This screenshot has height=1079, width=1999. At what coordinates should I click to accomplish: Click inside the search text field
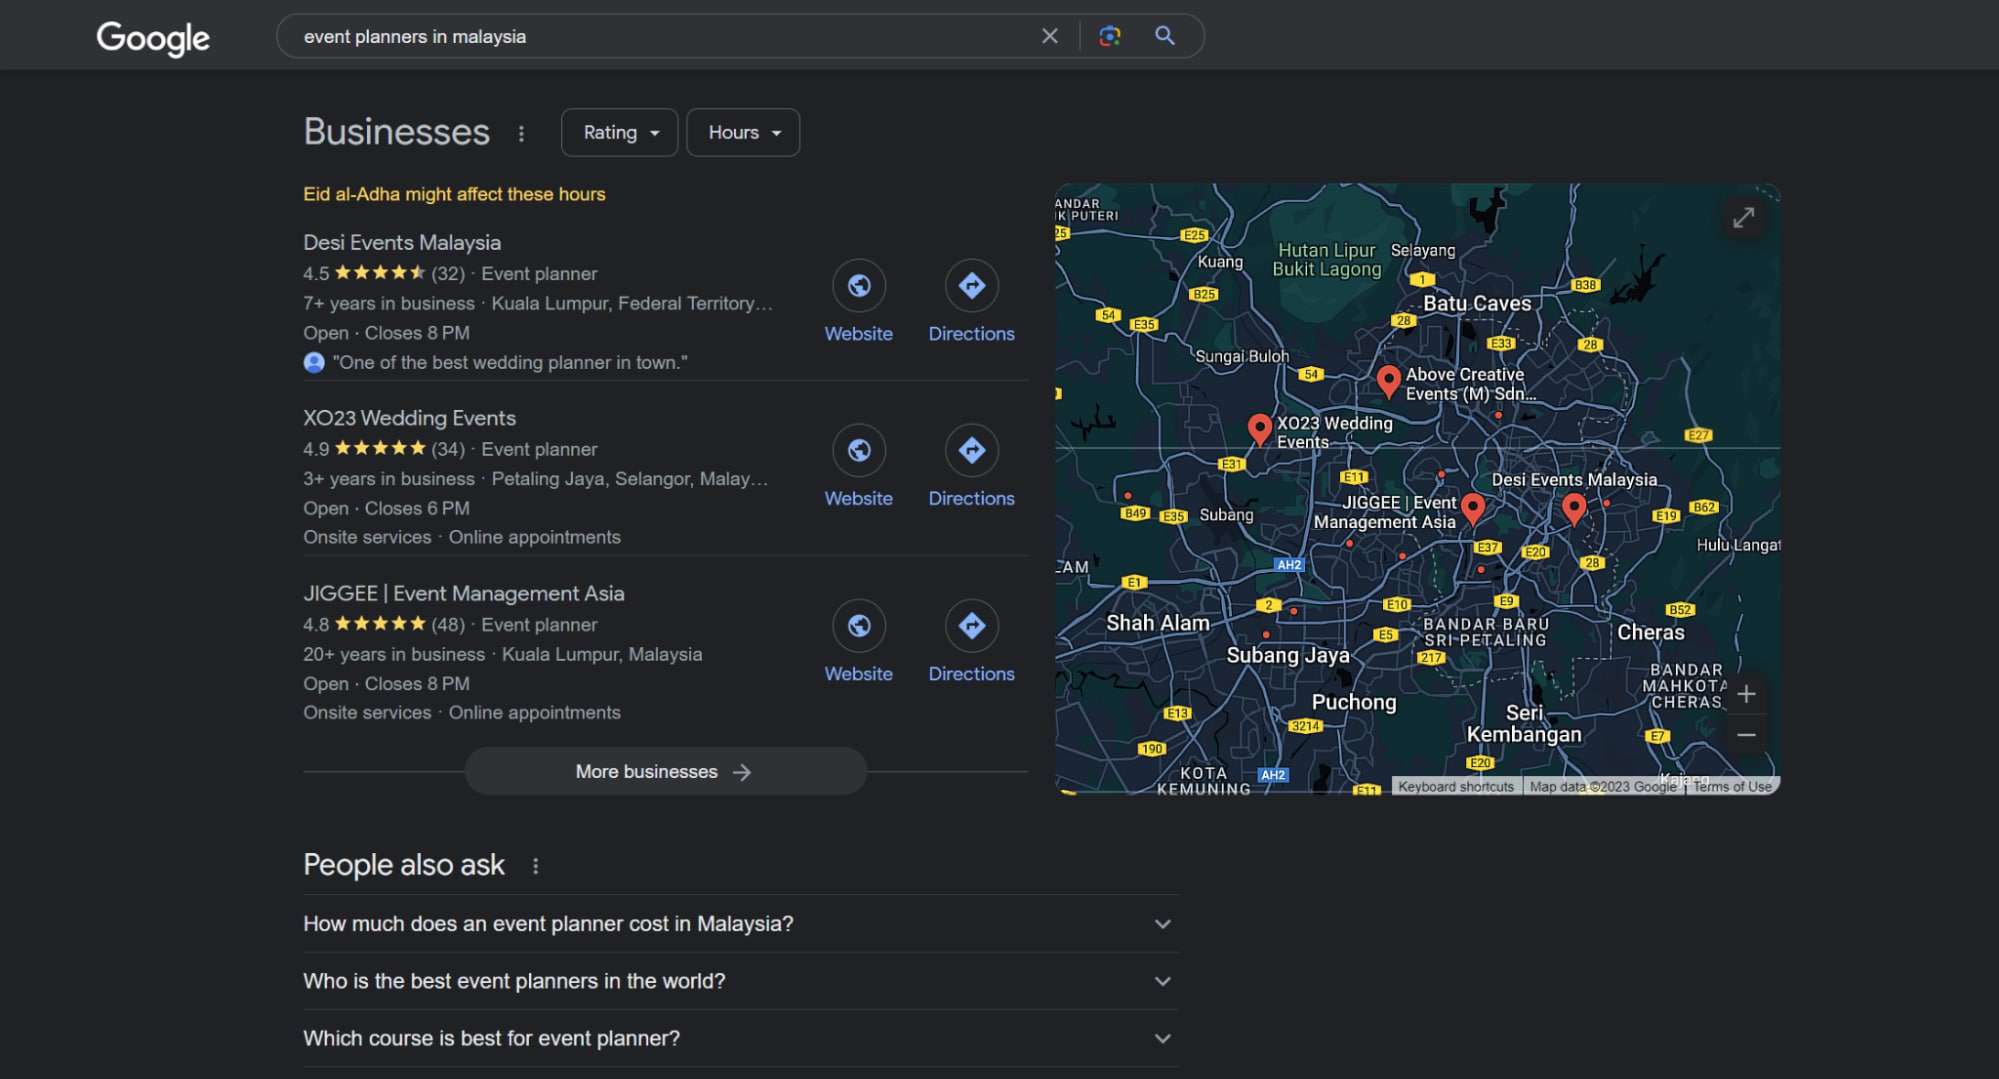pos(660,36)
